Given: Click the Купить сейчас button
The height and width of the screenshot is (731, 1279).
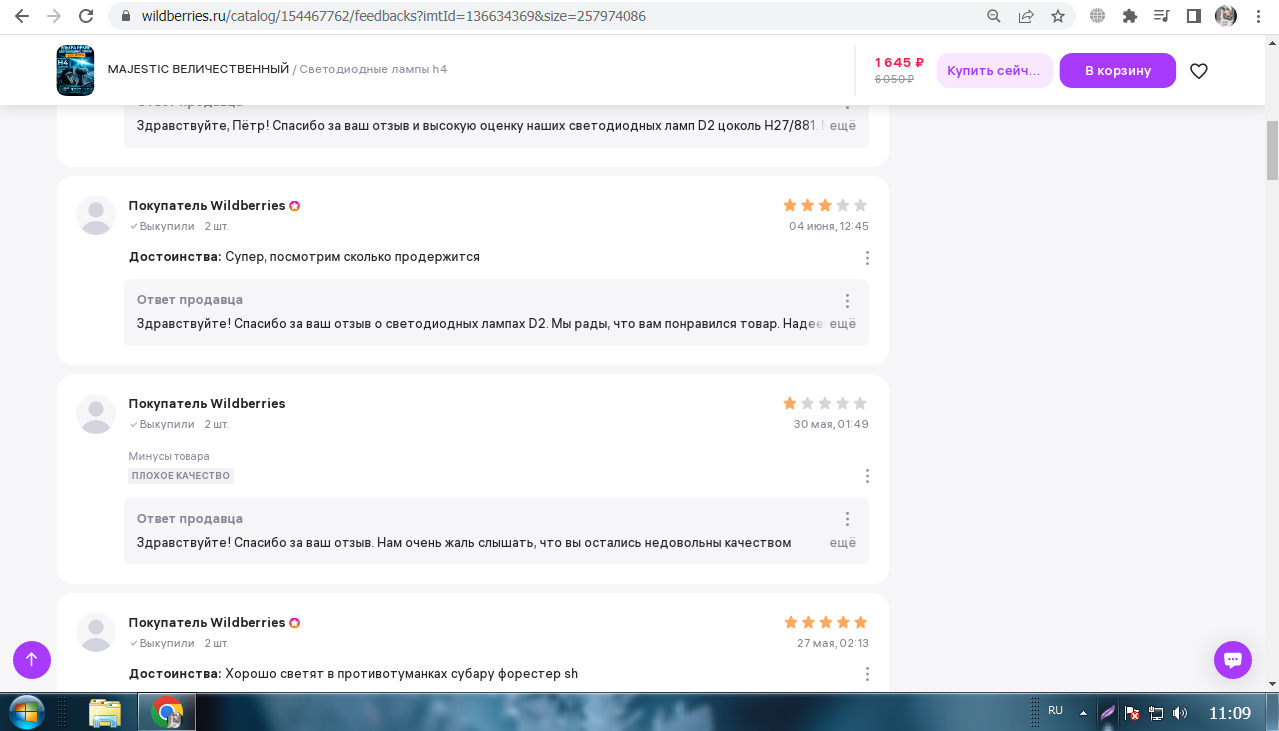Looking at the screenshot, I should tap(994, 70).
